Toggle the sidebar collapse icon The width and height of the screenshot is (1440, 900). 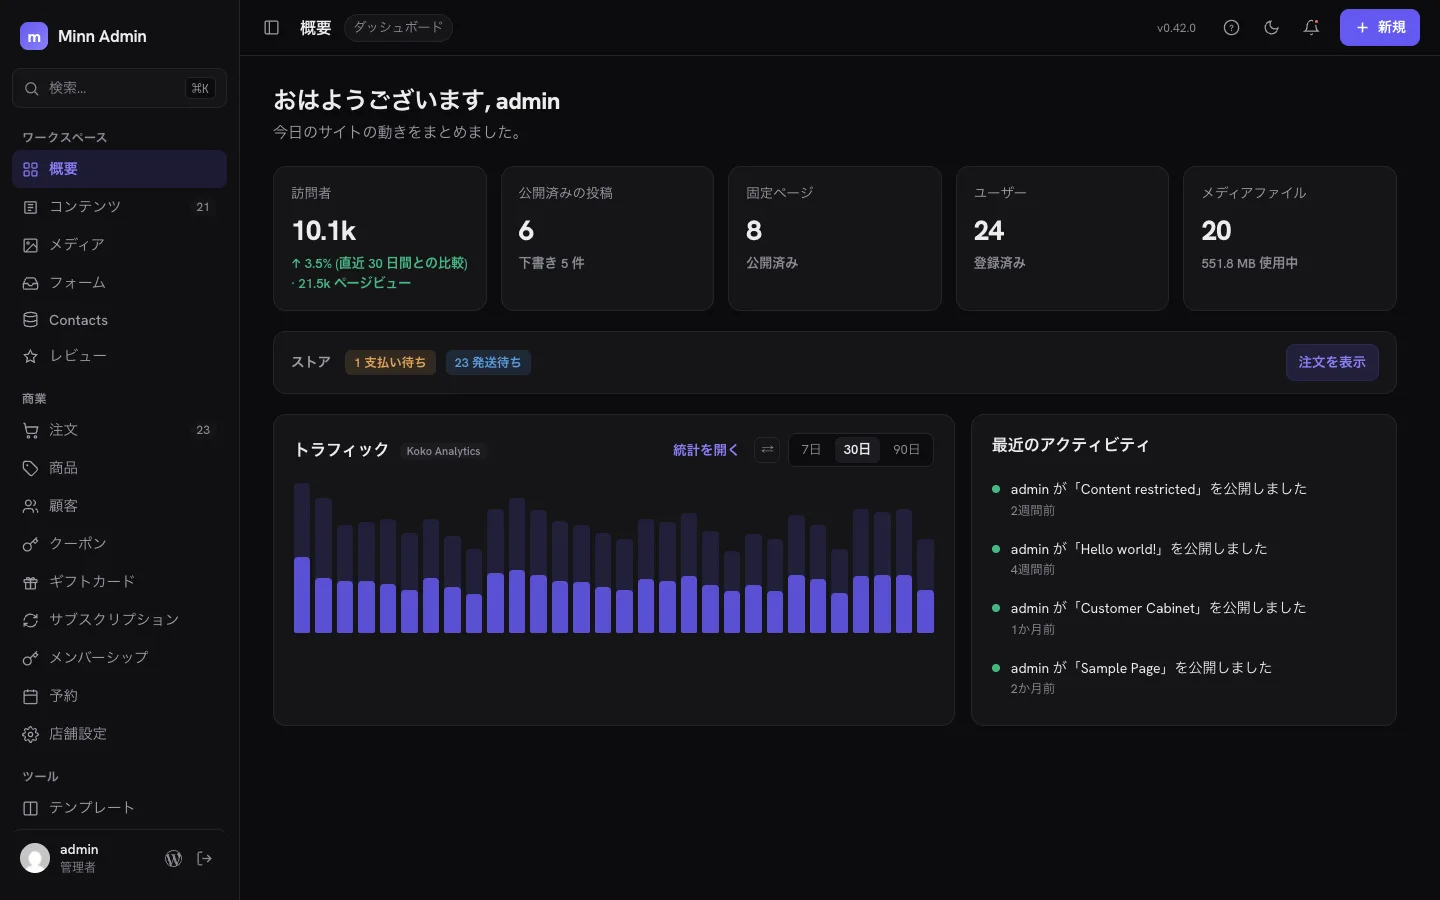click(x=271, y=28)
